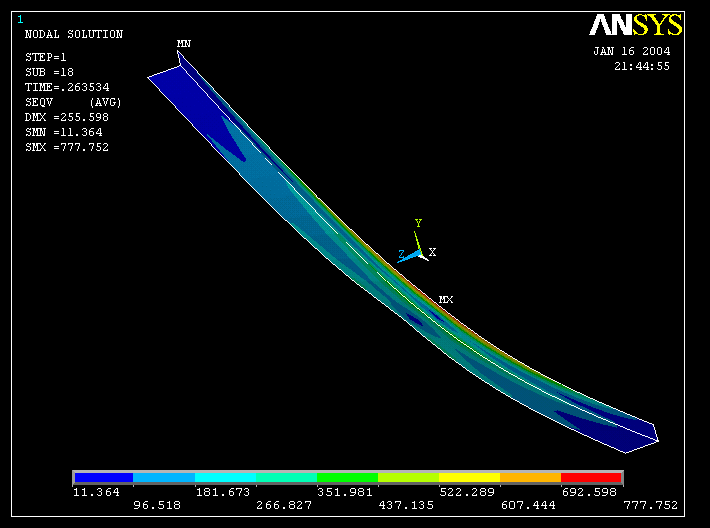Click the window number 1 label
Viewport: 710px width, 528px height.
coord(20,19)
